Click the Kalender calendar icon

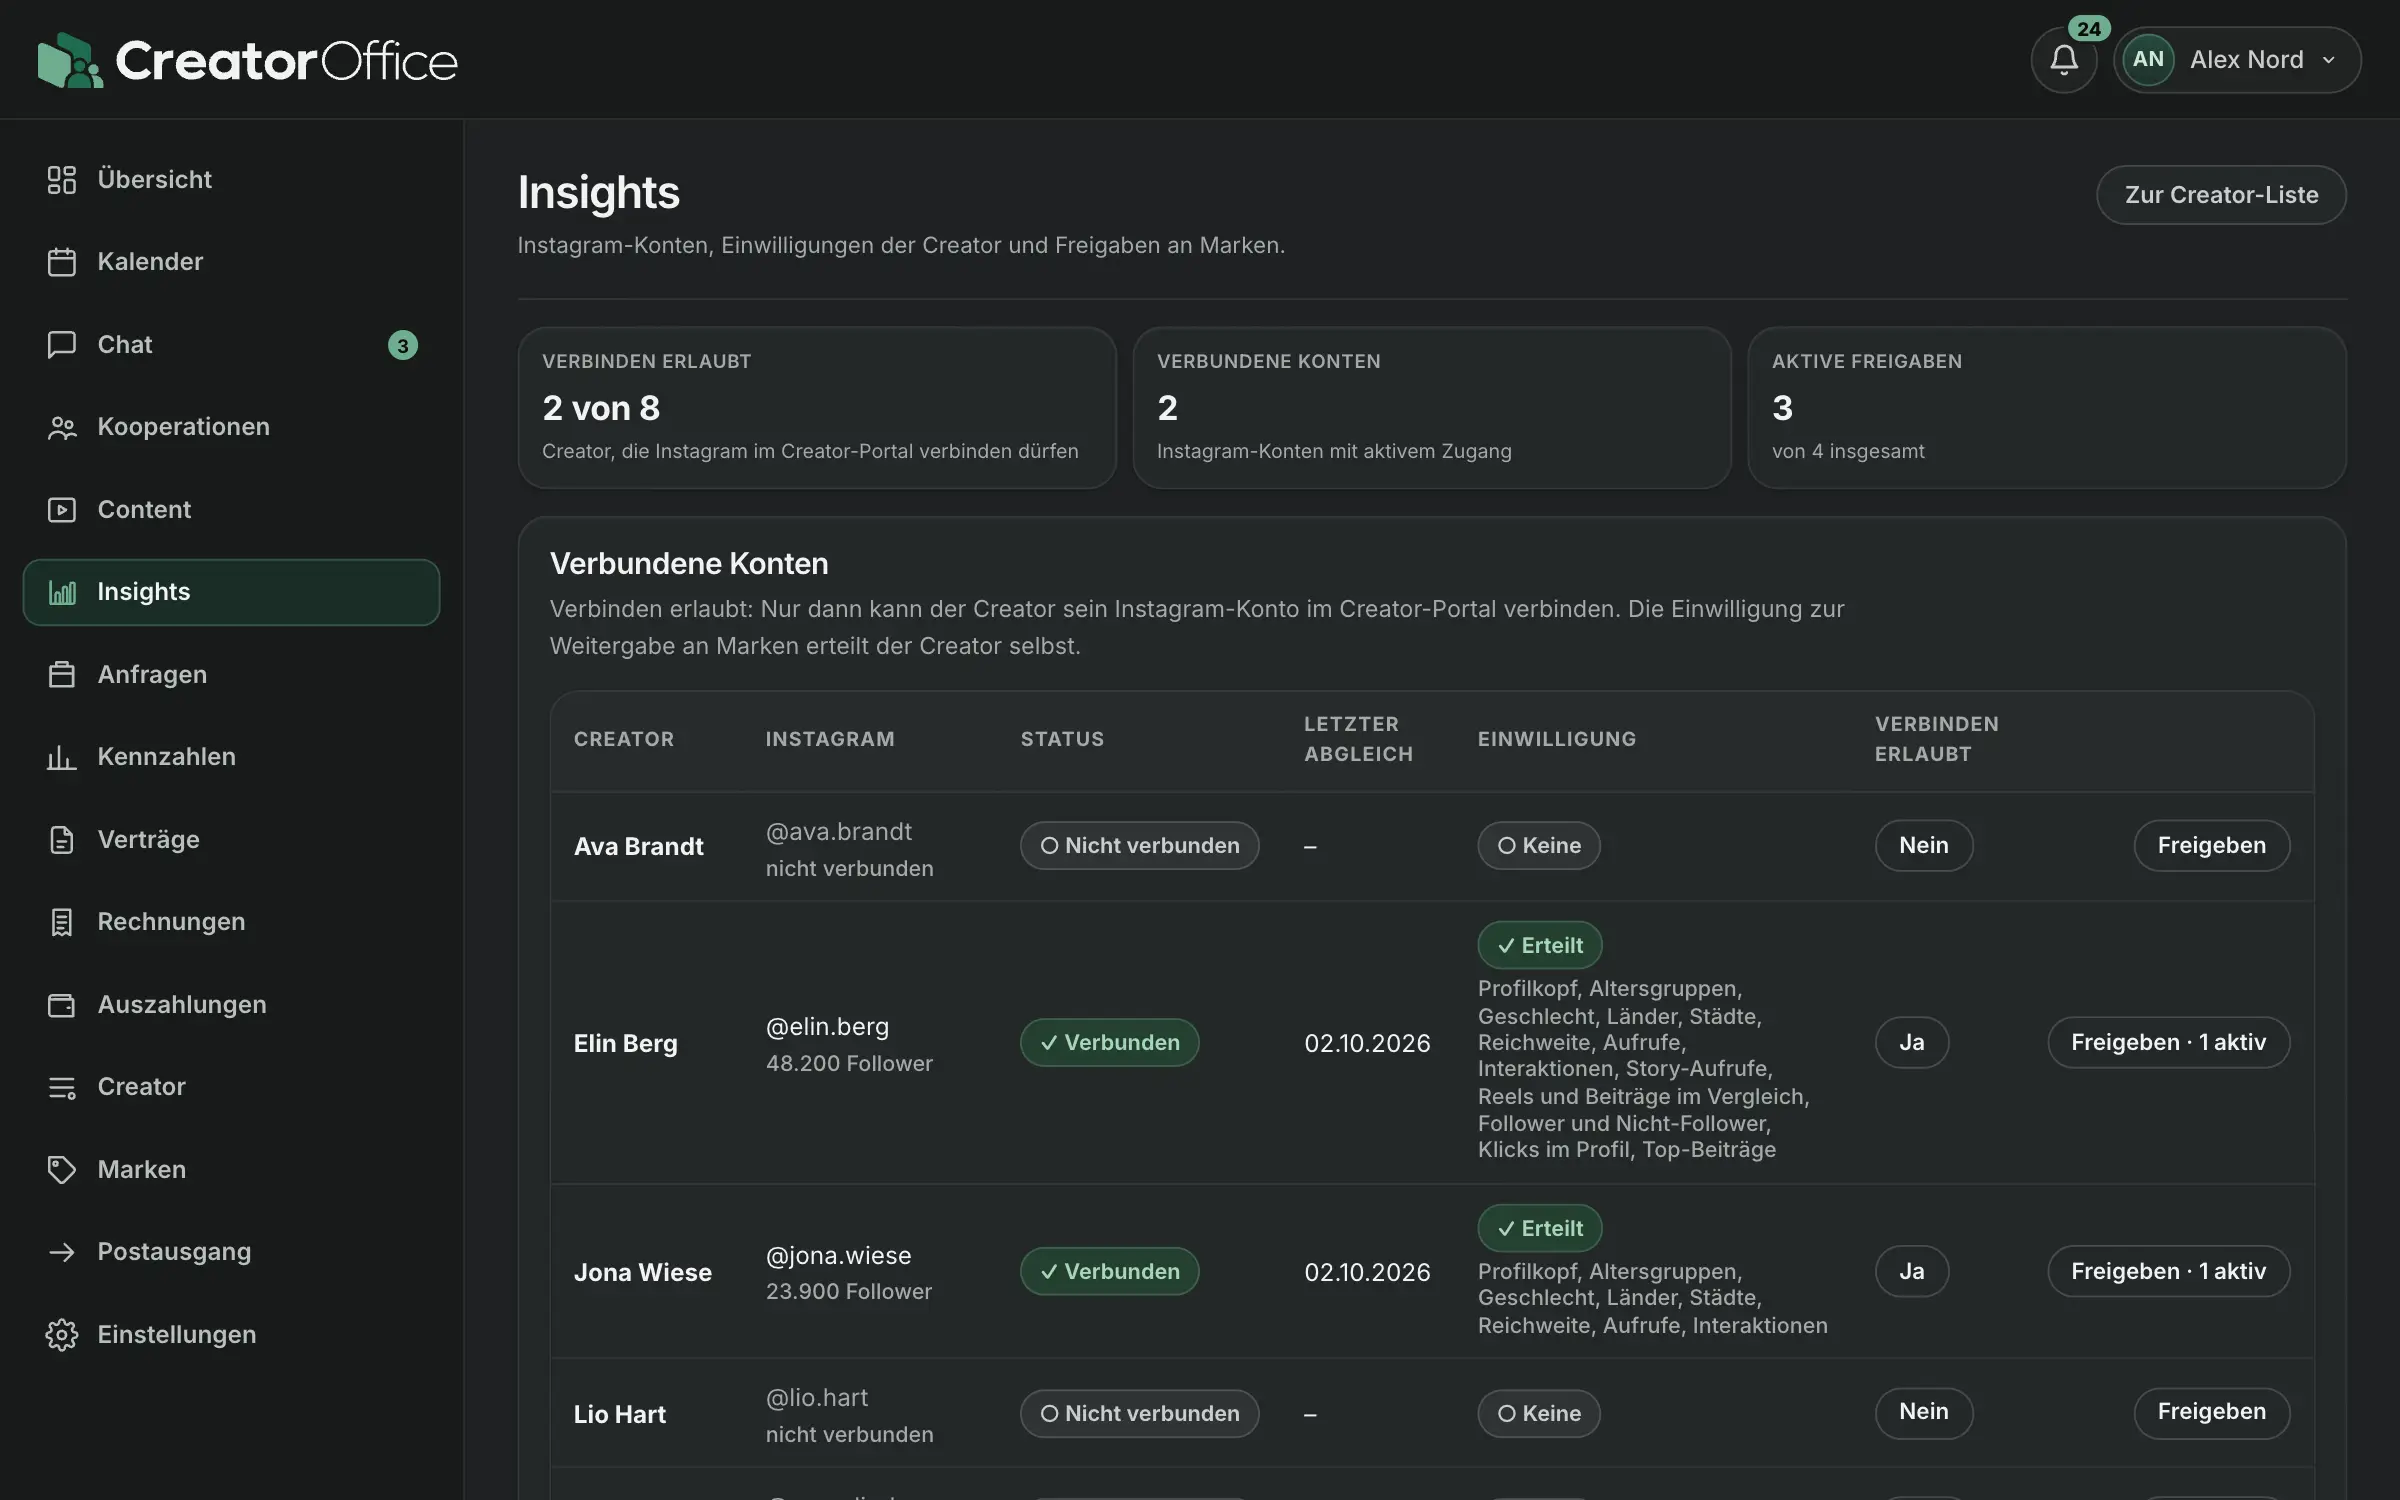[x=62, y=262]
